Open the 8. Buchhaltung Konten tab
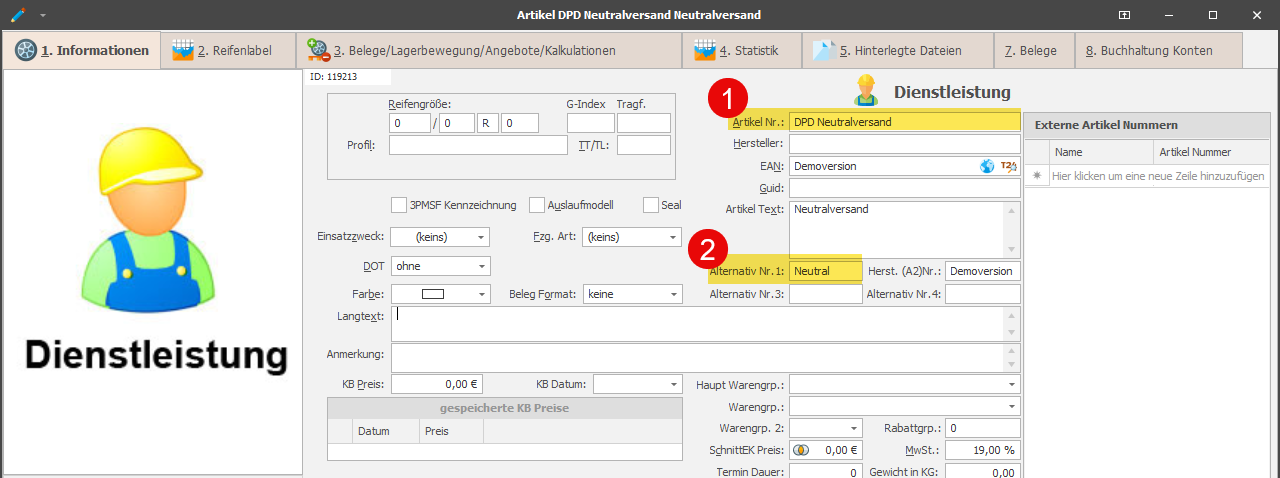This screenshot has width=1280, height=478. (1158, 50)
